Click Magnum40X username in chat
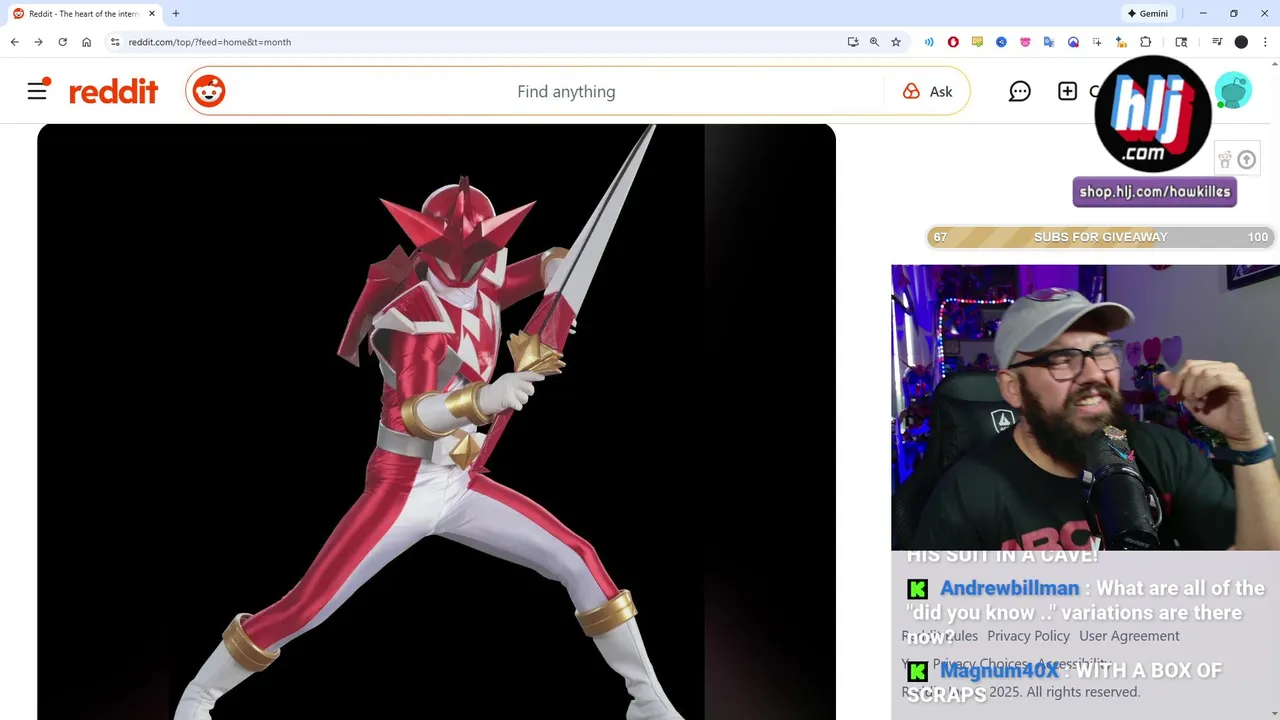This screenshot has width=1280, height=720. coord(999,670)
